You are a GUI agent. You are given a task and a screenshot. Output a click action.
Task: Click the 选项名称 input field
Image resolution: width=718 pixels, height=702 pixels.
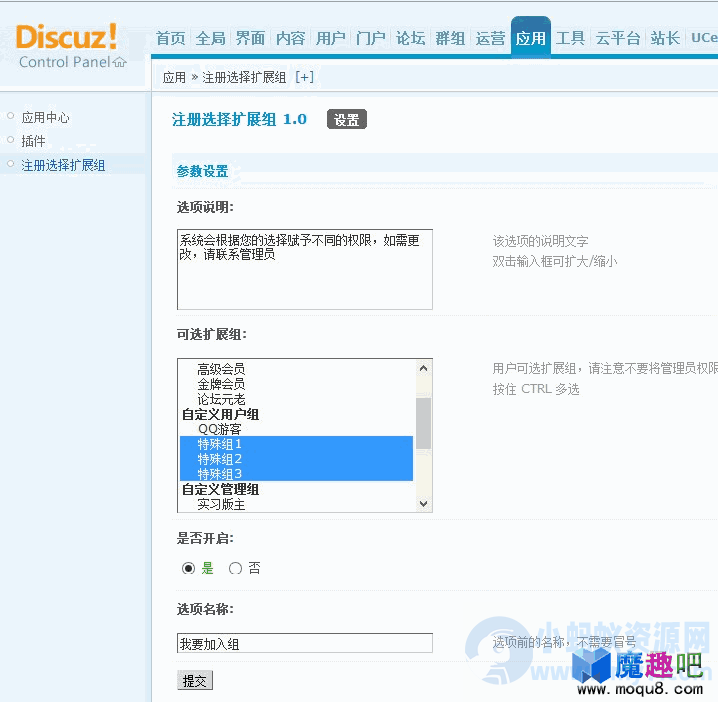pyautogui.click(x=305, y=643)
